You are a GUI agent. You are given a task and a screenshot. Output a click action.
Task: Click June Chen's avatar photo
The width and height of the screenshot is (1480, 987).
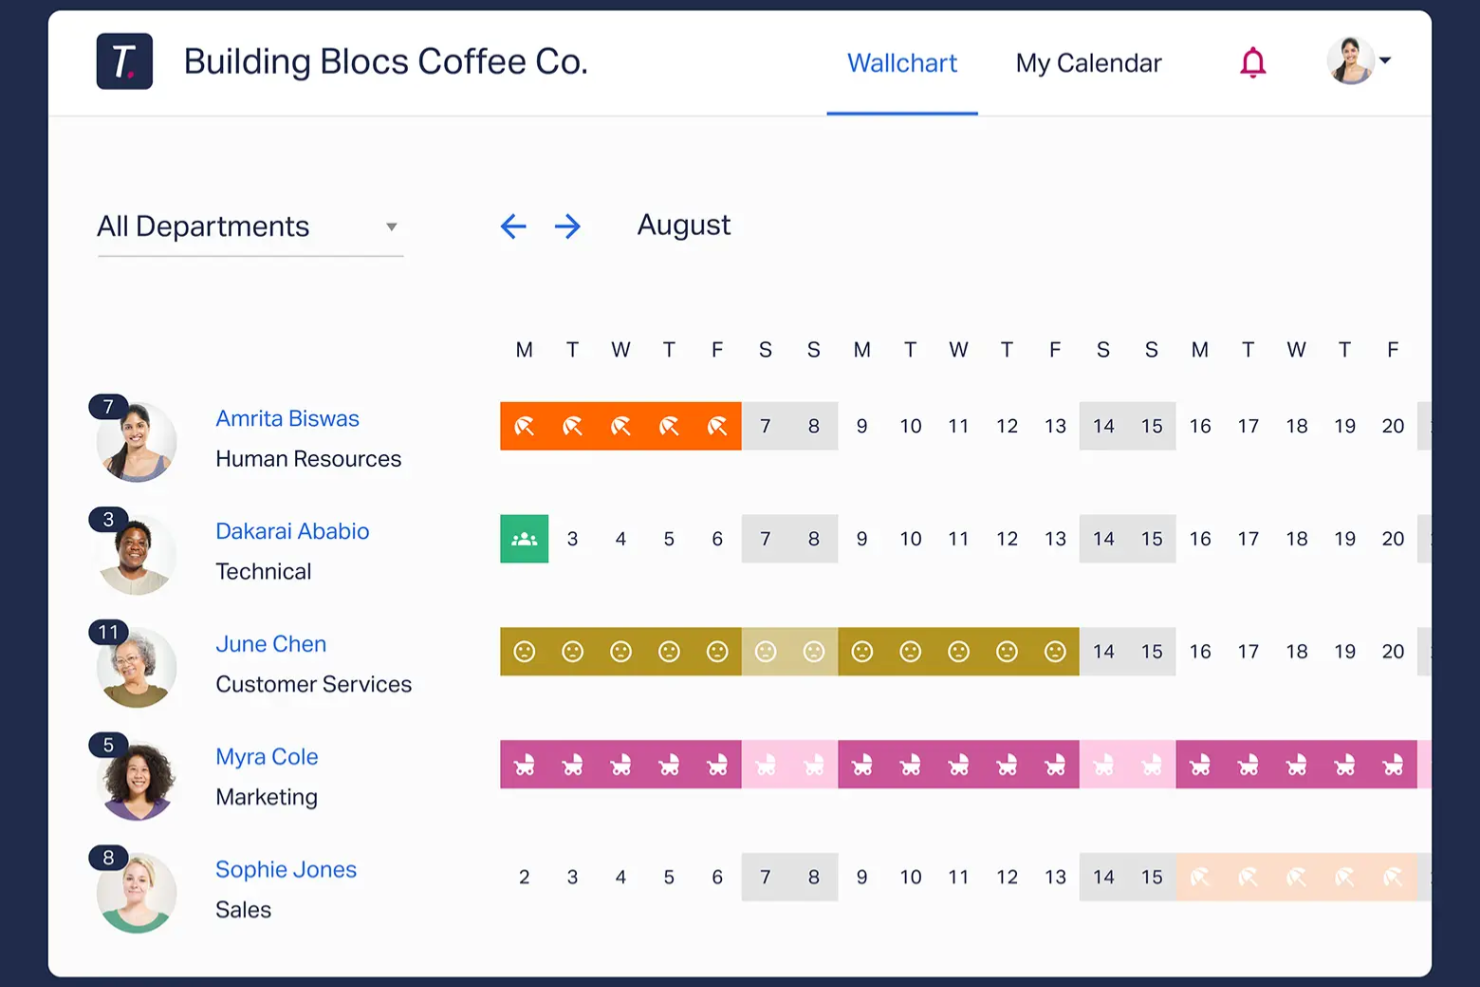pyautogui.click(x=136, y=667)
